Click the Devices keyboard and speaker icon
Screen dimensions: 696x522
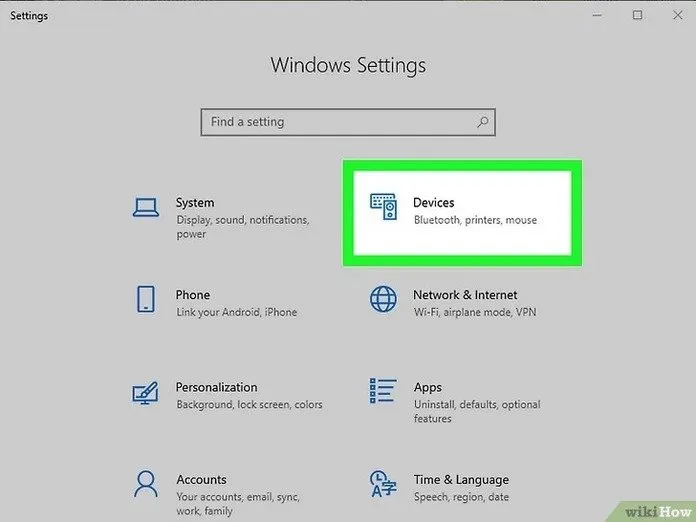coord(383,209)
